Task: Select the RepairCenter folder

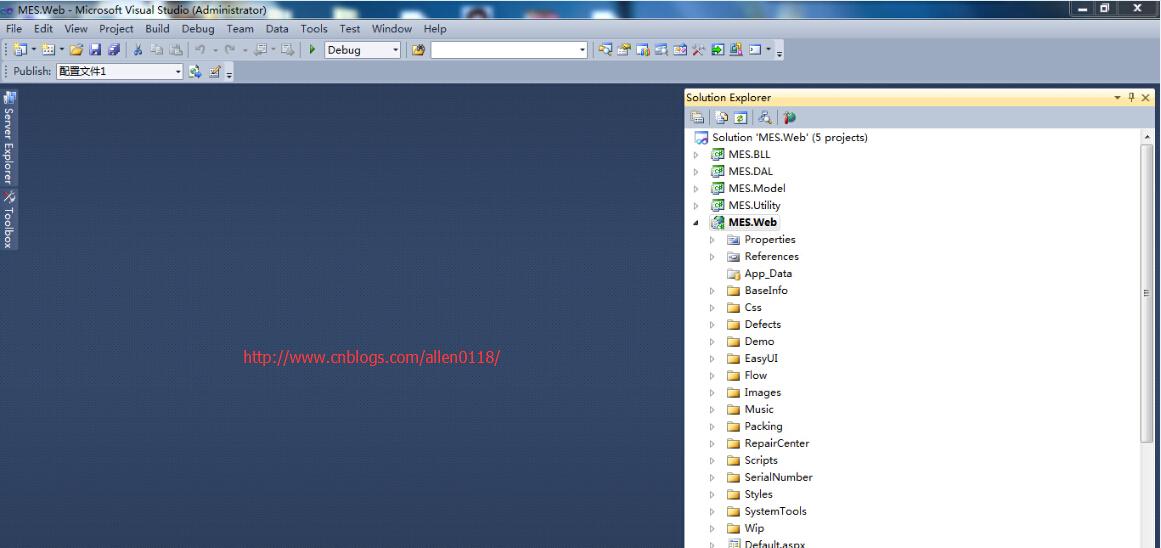Action: click(777, 444)
